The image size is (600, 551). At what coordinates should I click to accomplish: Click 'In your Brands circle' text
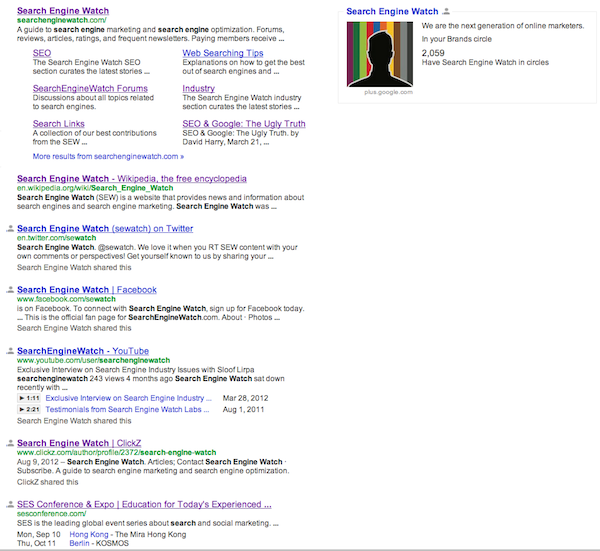tap(457, 39)
